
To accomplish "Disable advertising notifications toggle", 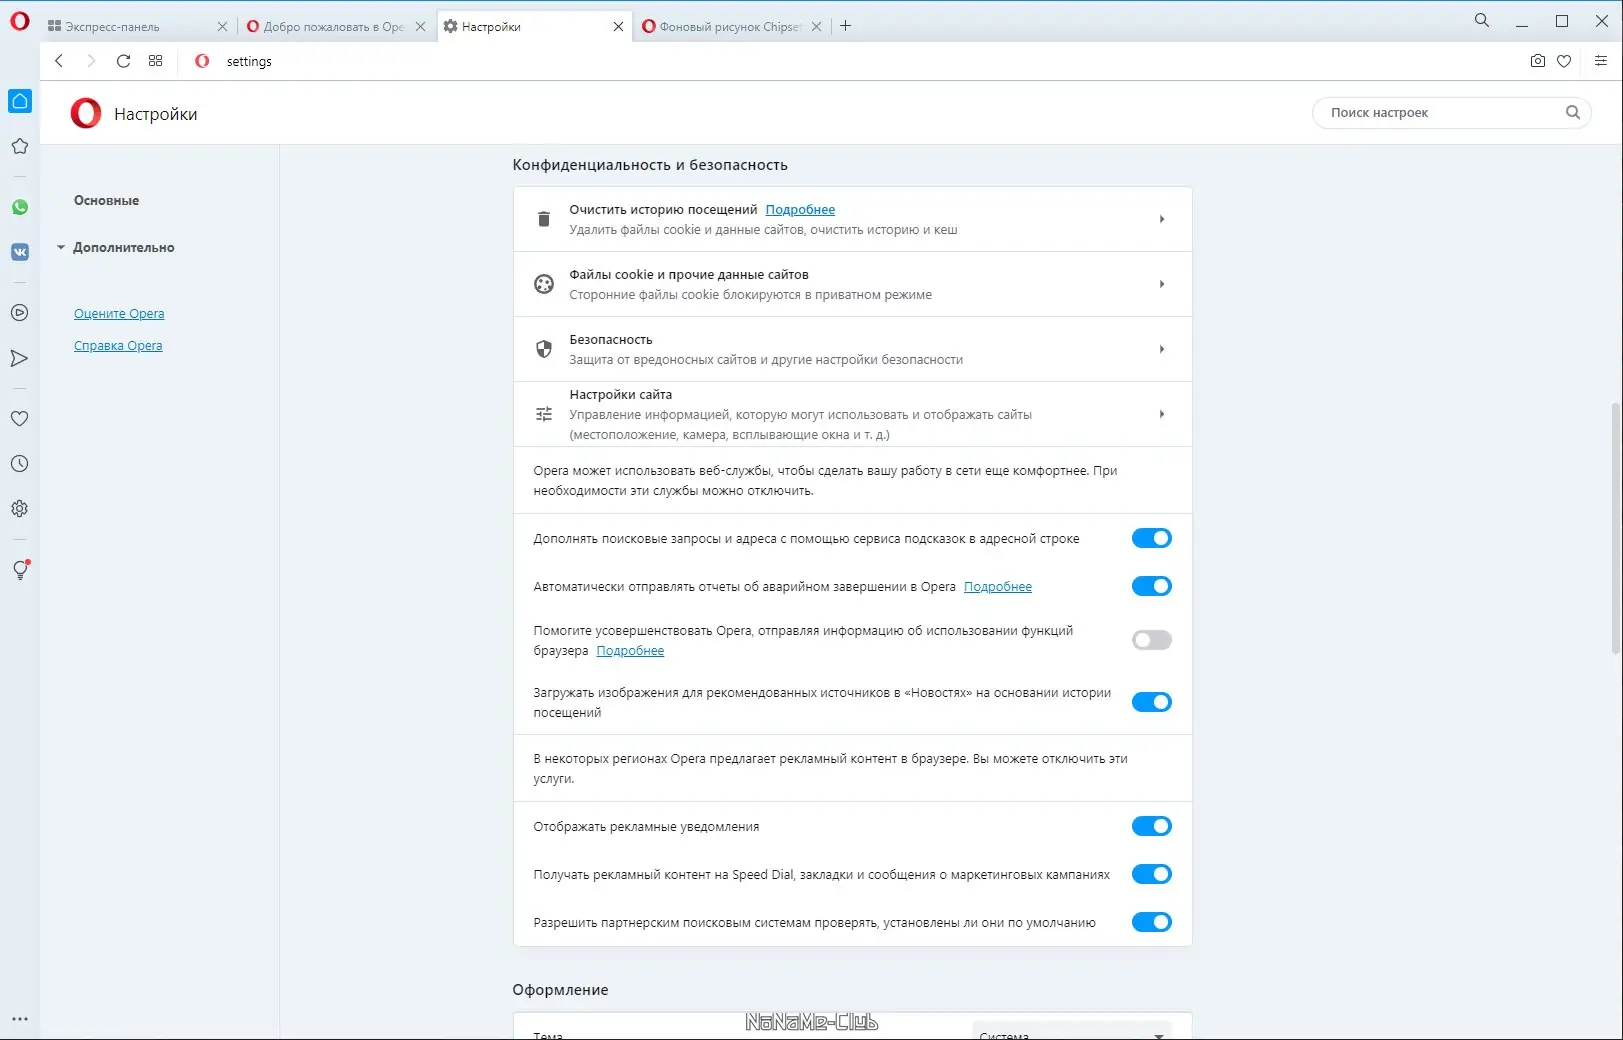I will (x=1151, y=826).
